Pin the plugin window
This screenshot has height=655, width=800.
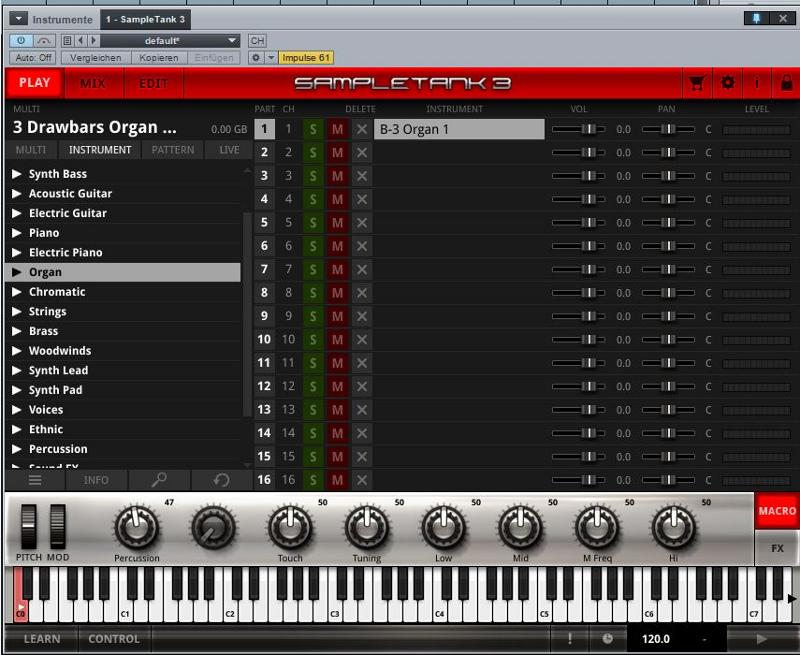(x=756, y=19)
